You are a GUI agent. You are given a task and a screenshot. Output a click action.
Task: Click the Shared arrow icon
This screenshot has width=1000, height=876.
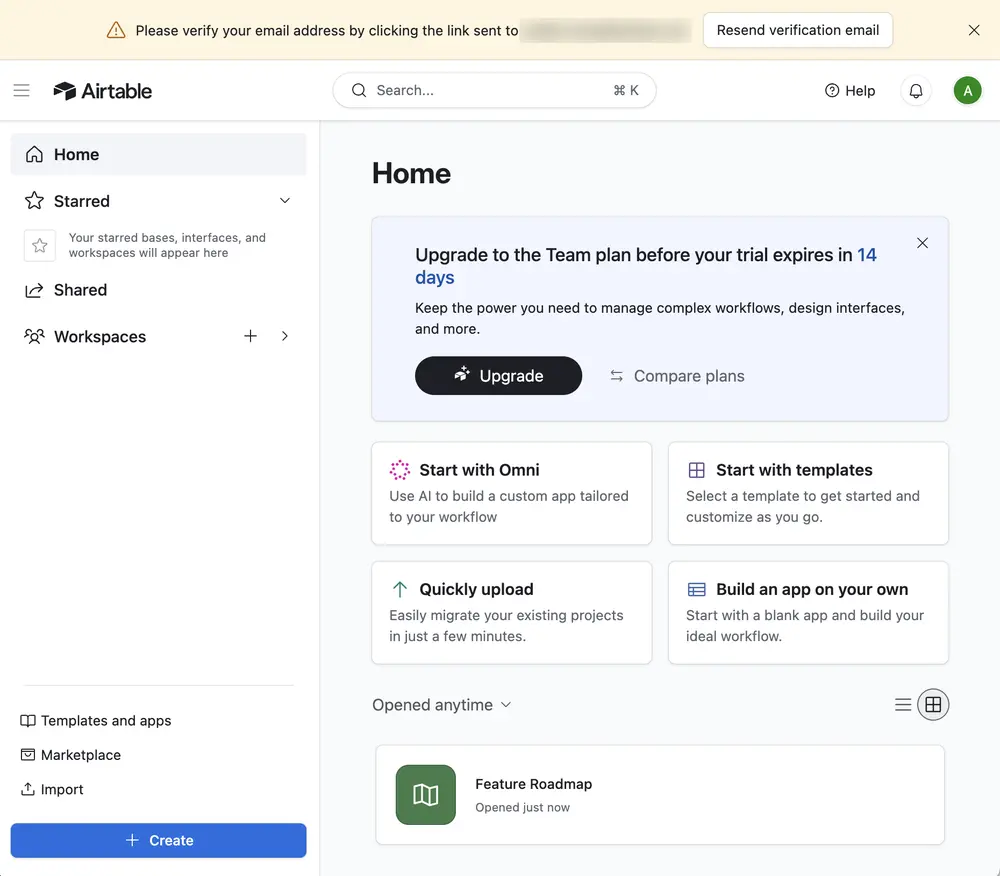(x=34, y=290)
